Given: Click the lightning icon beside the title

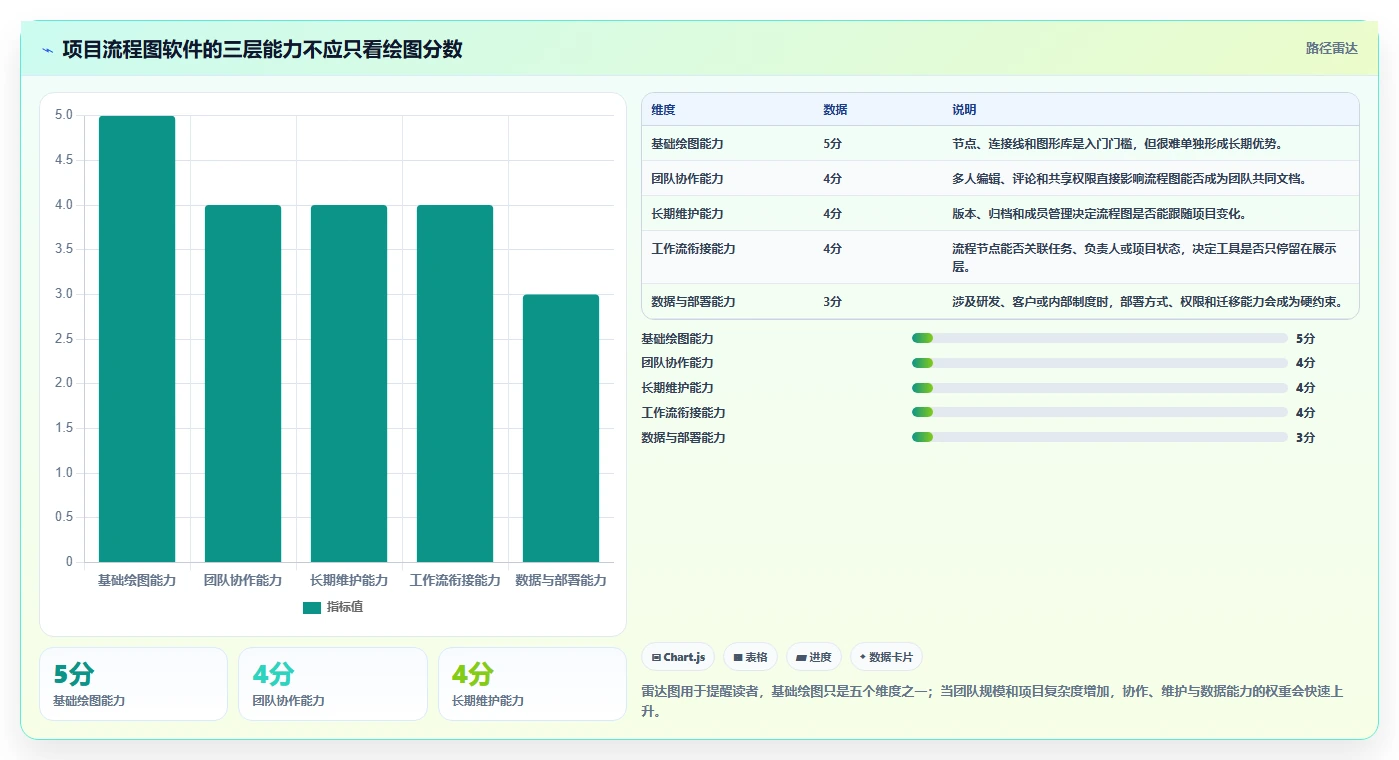Looking at the screenshot, I should (47, 50).
